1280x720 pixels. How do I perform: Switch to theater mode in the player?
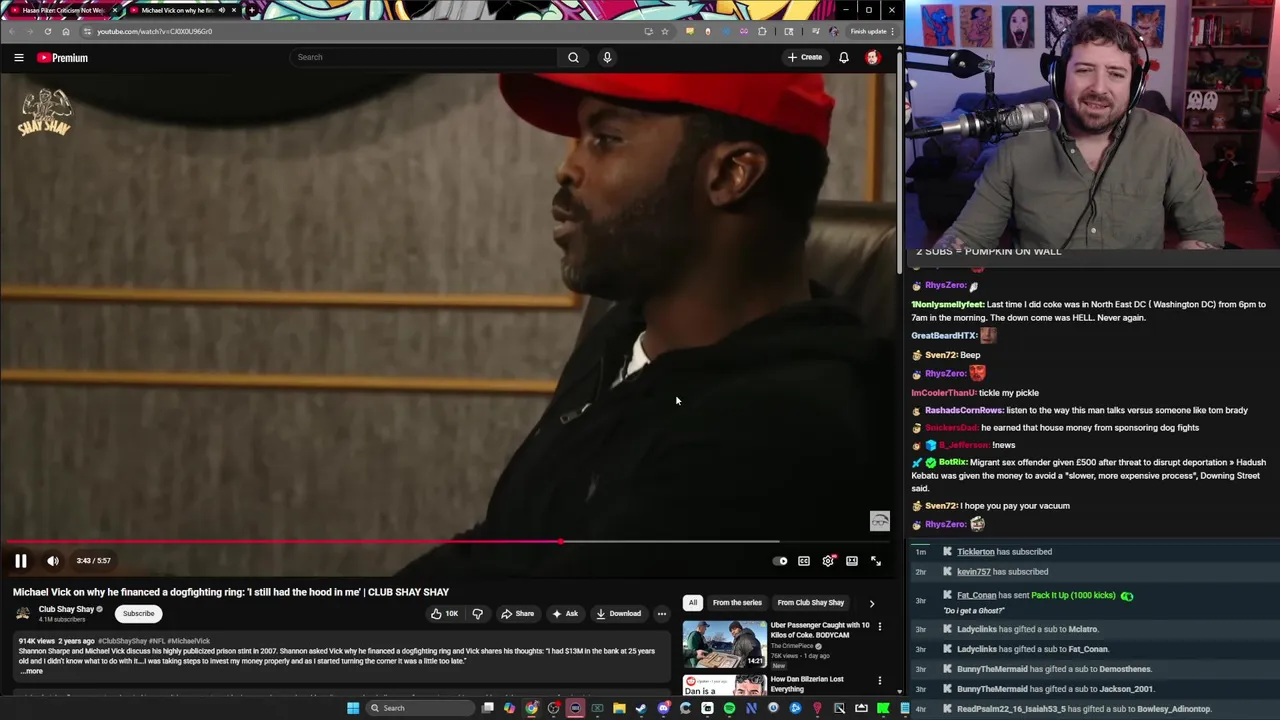852,561
